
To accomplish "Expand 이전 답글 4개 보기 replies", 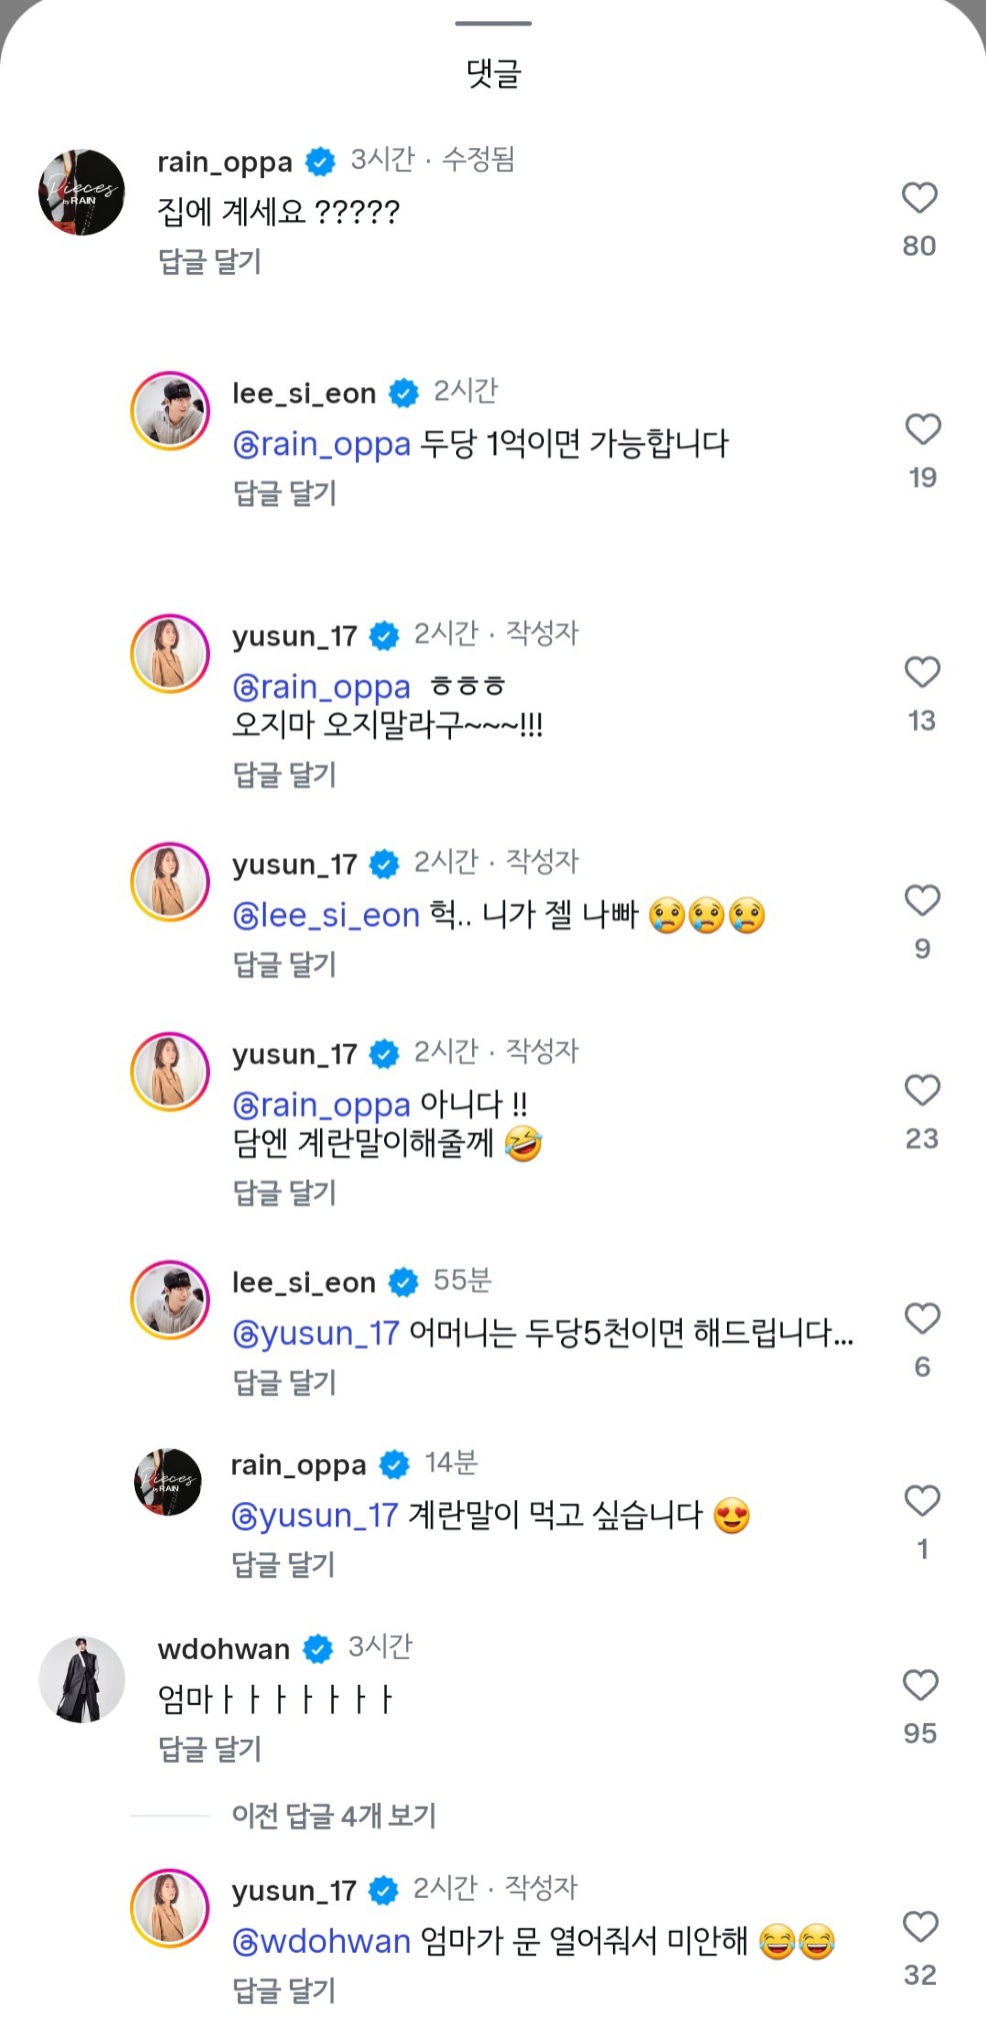I will pyautogui.click(x=334, y=1815).
